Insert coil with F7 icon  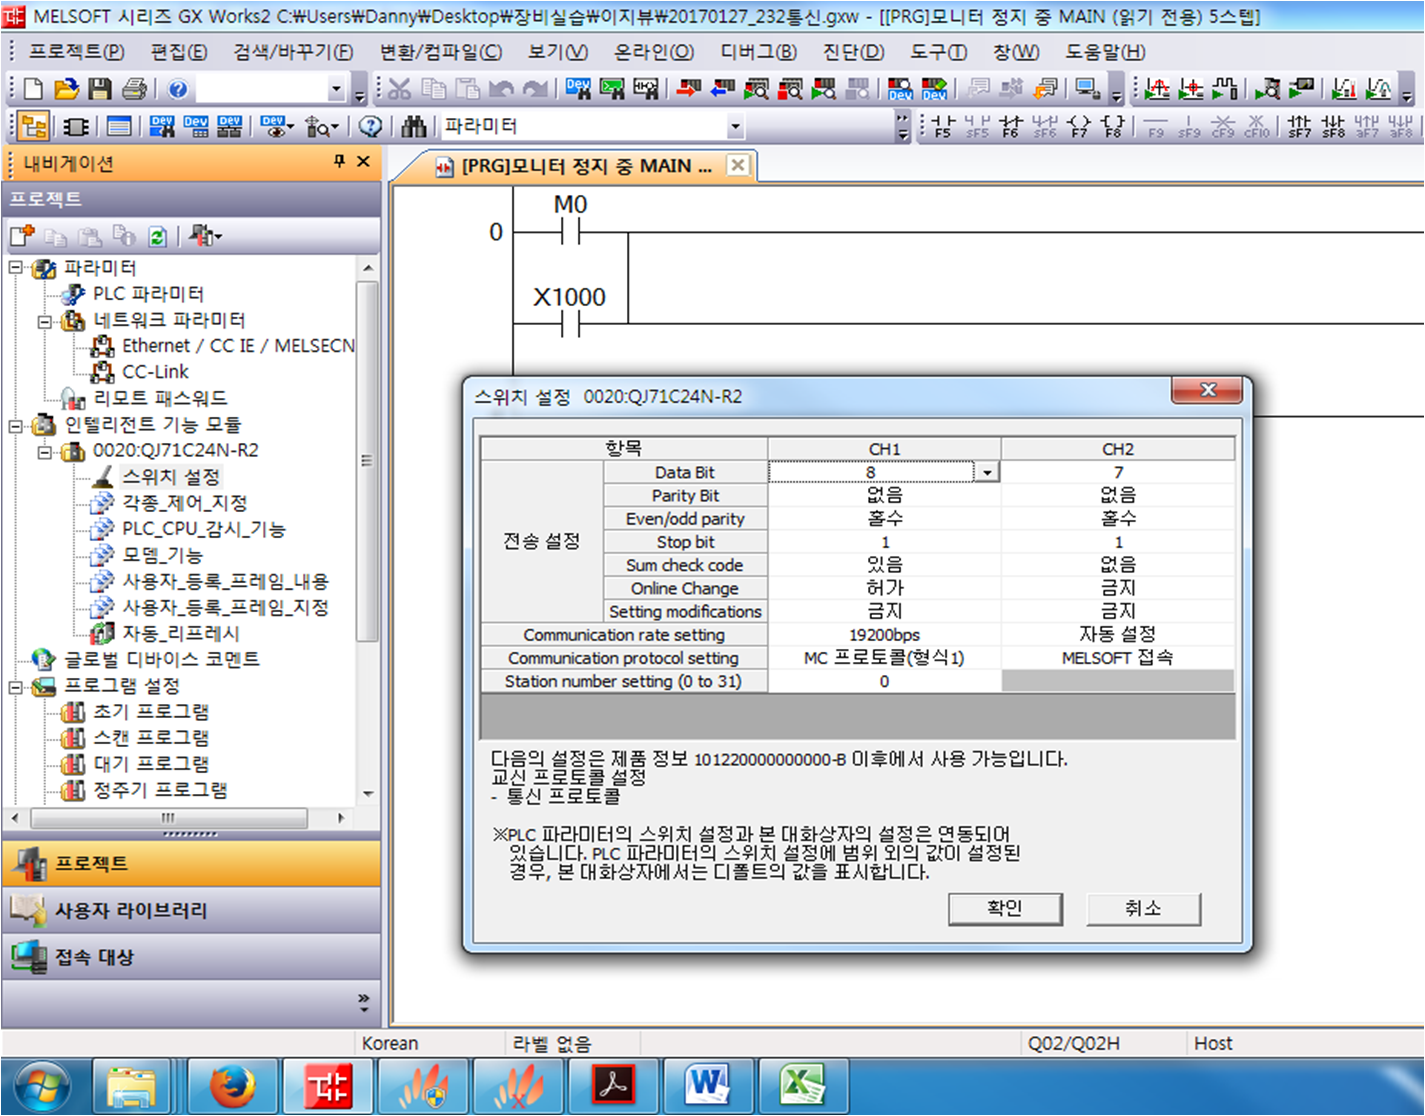(1079, 126)
